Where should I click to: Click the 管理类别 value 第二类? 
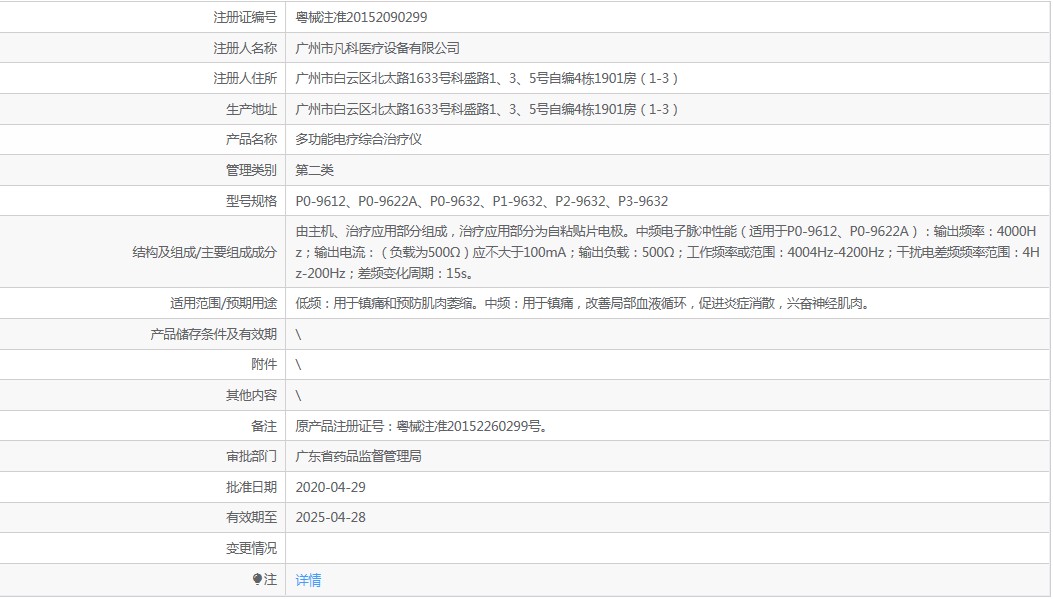[314, 171]
